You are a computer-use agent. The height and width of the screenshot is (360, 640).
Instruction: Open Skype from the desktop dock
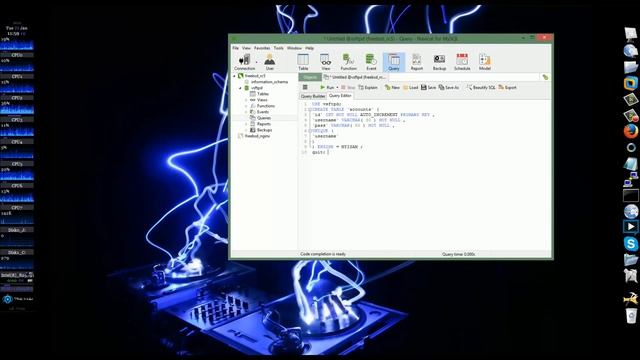pyautogui.click(x=631, y=244)
